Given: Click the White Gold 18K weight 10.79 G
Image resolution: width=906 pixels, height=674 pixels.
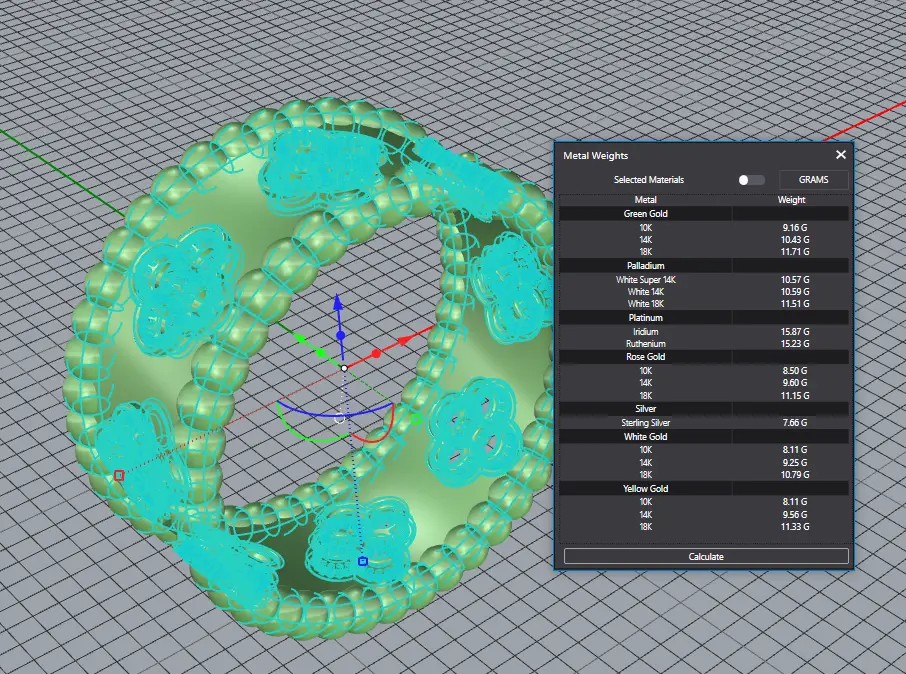Looking at the screenshot, I should [795, 475].
